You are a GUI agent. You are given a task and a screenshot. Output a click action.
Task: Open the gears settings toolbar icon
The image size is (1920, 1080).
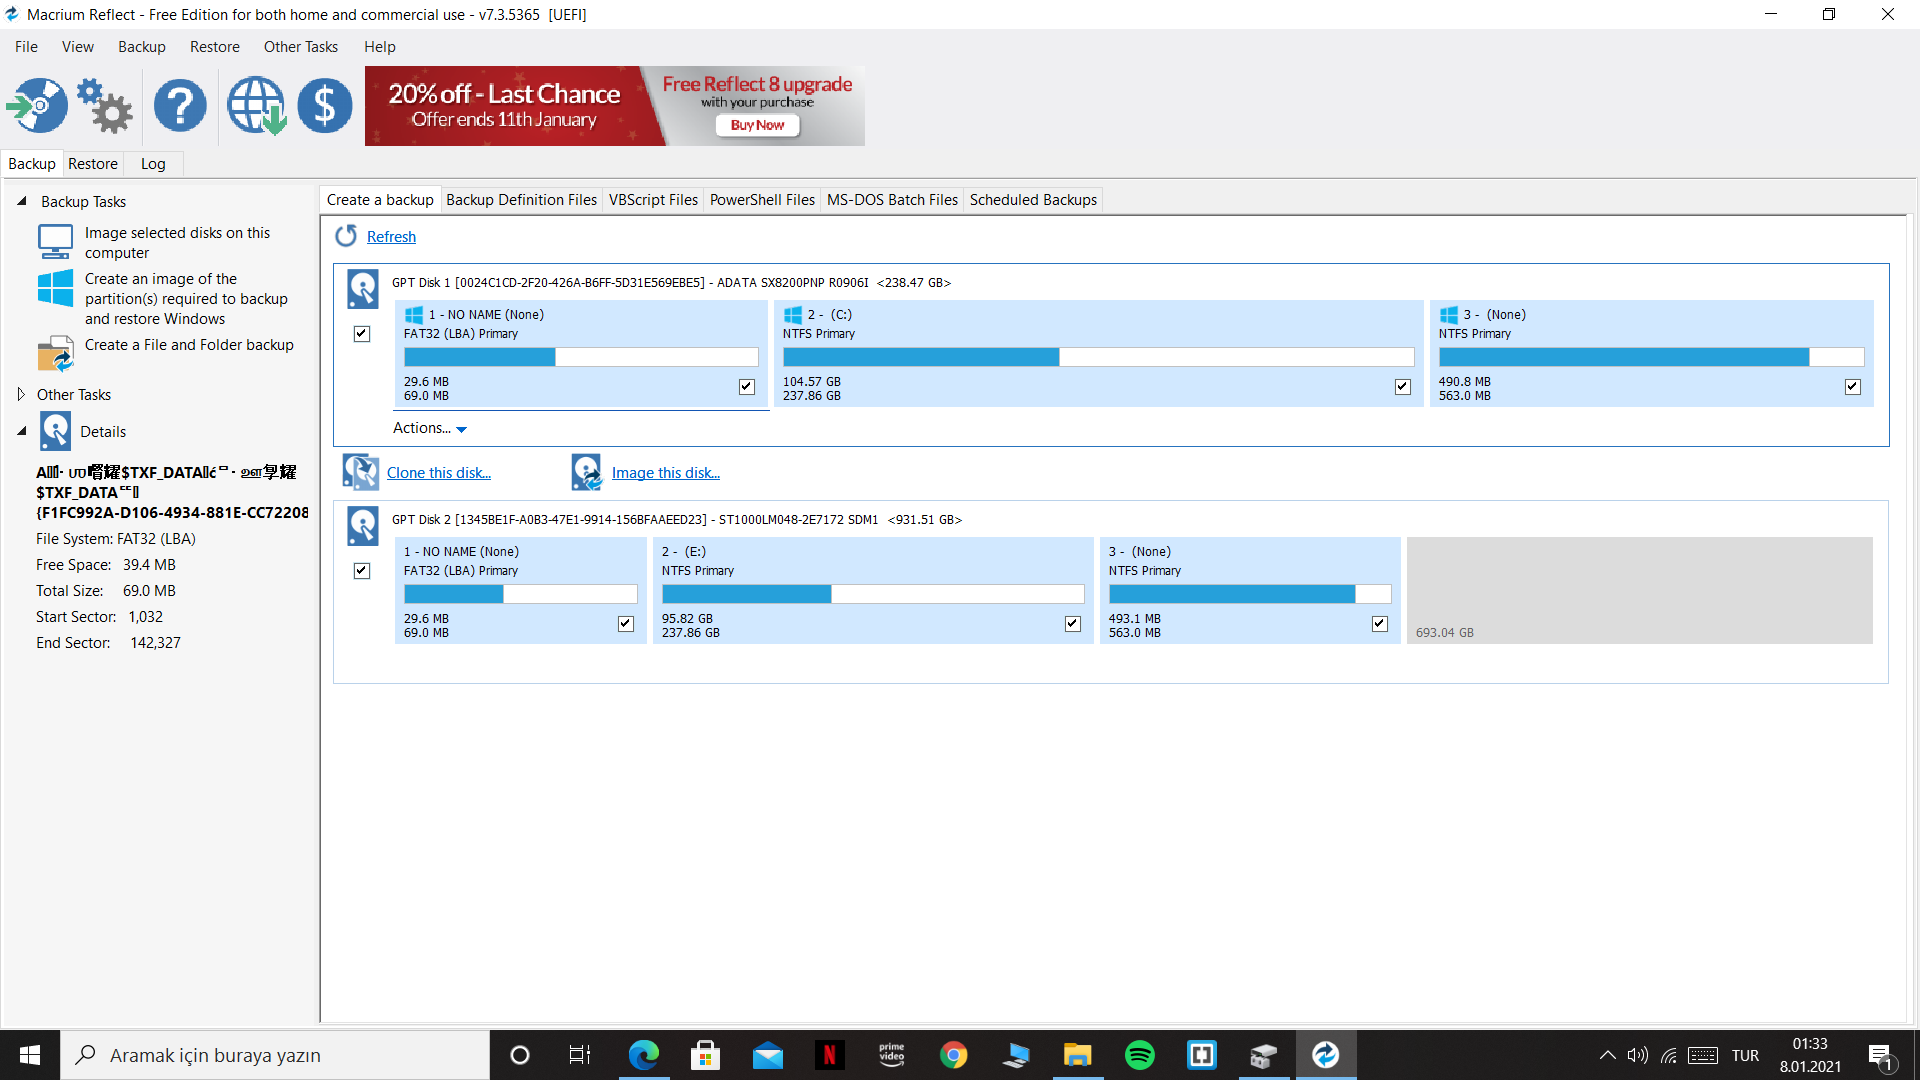point(105,105)
